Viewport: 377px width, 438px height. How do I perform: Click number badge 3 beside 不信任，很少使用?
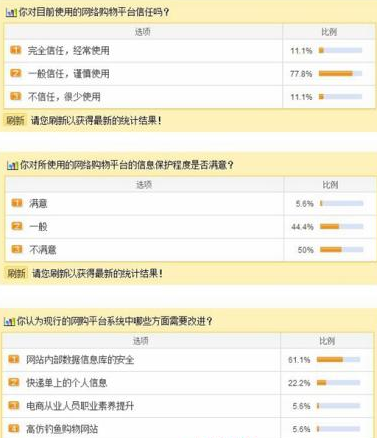point(16,97)
